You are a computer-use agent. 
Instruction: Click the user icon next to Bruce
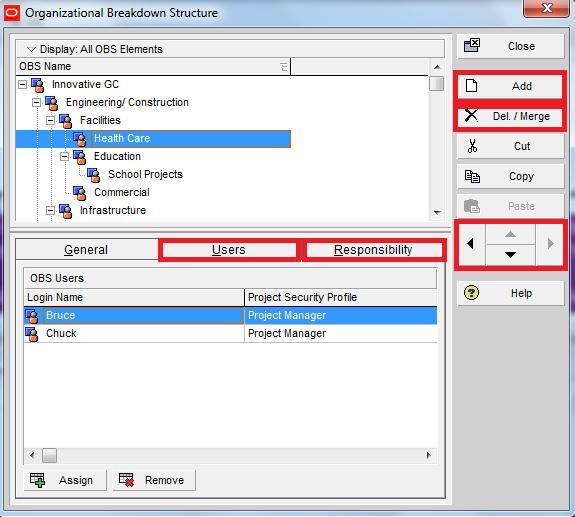pos(32,316)
